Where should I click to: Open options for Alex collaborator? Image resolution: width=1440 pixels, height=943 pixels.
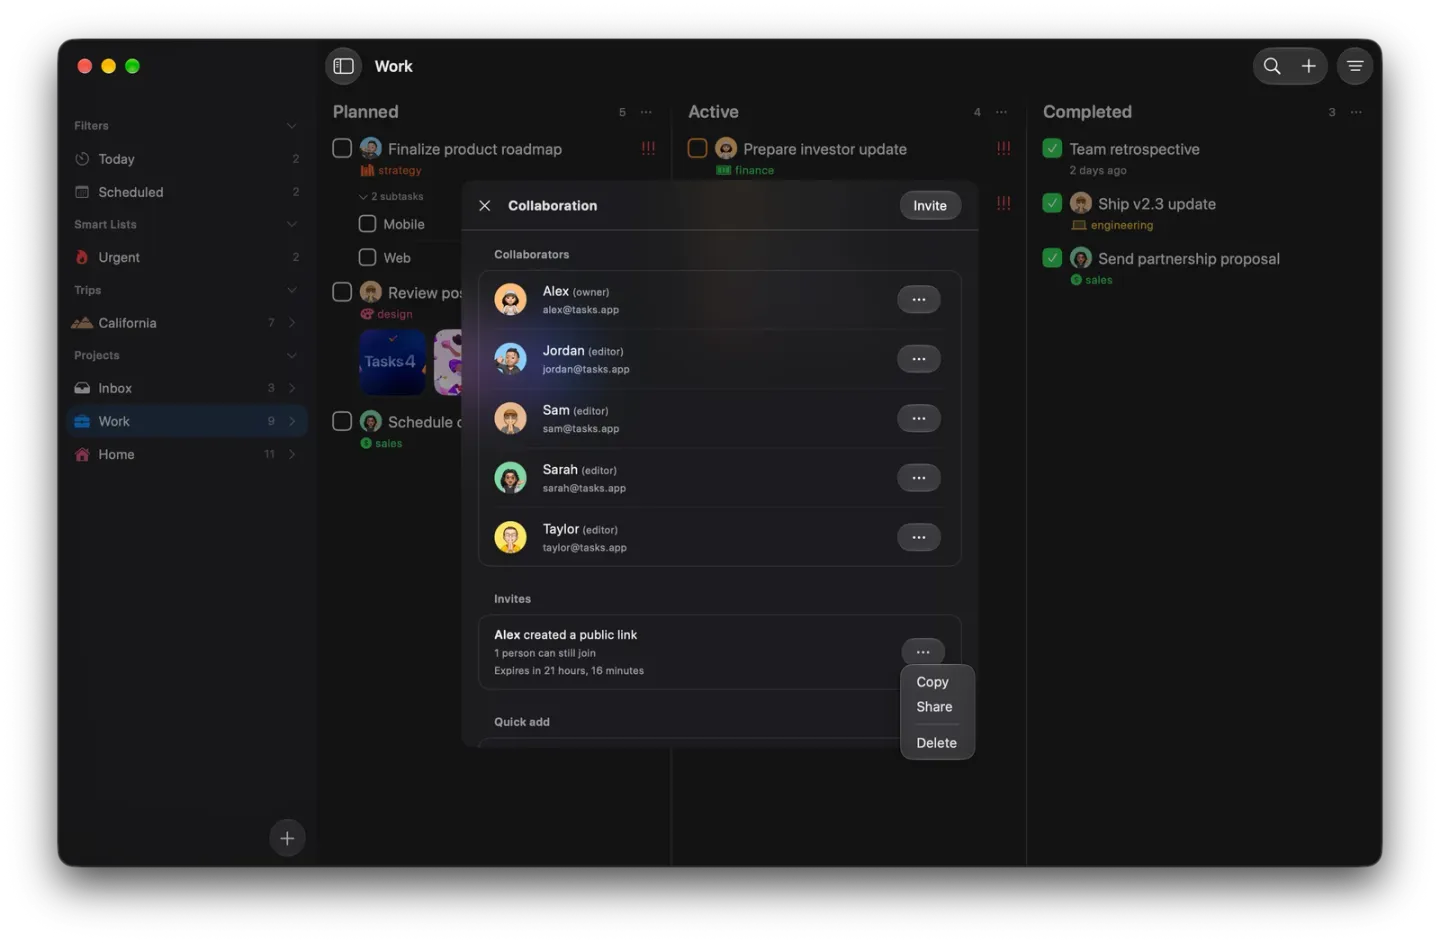click(918, 299)
